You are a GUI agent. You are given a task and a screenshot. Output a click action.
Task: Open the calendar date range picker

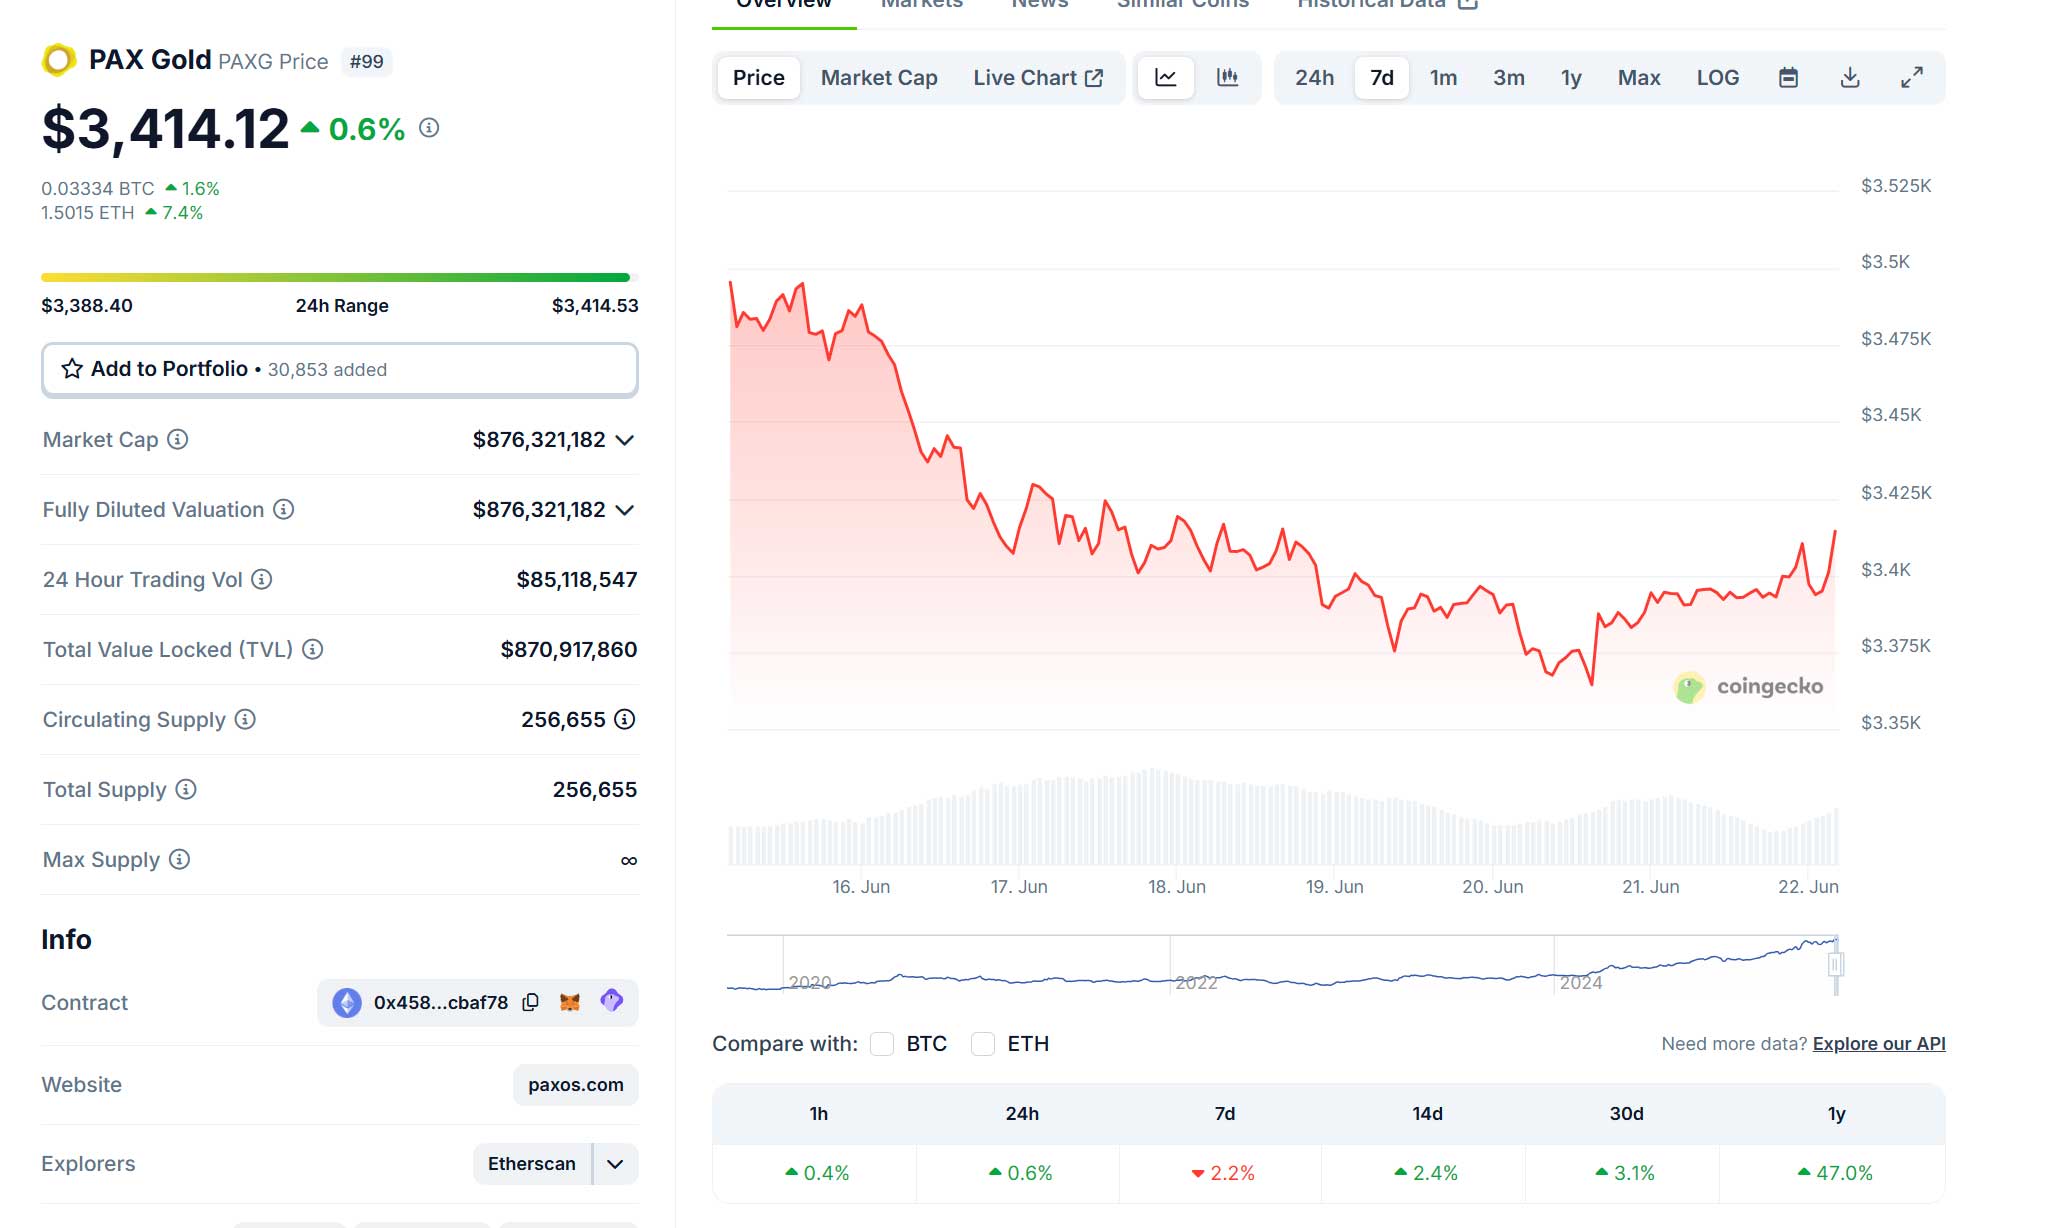tap(1789, 77)
